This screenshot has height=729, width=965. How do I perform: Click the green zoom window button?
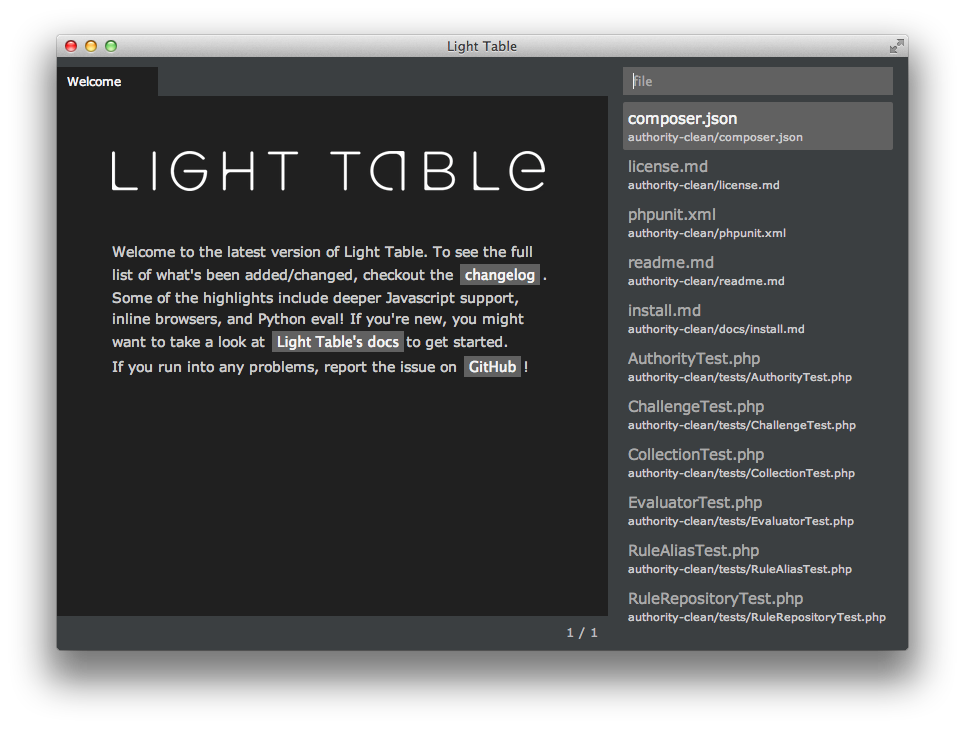click(x=111, y=46)
